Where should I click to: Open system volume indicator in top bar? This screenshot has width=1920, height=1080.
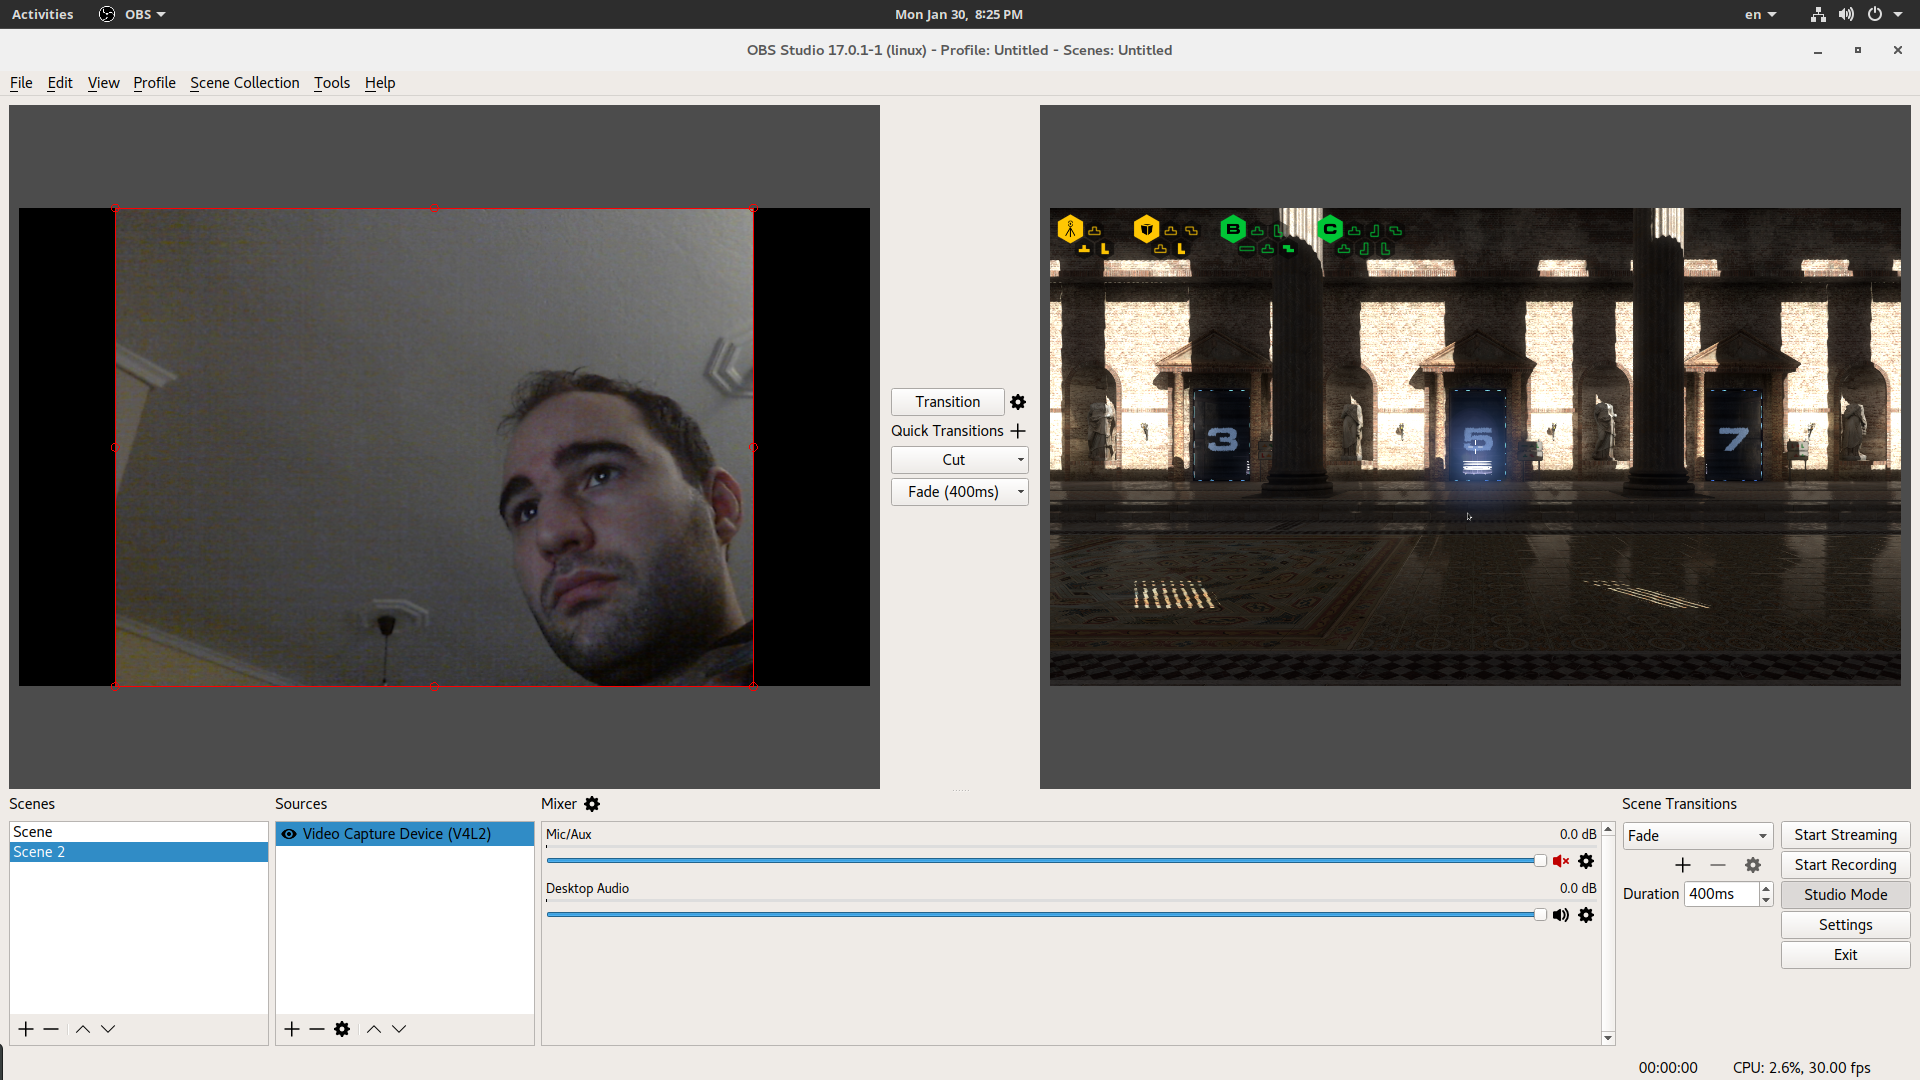tap(1846, 14)
